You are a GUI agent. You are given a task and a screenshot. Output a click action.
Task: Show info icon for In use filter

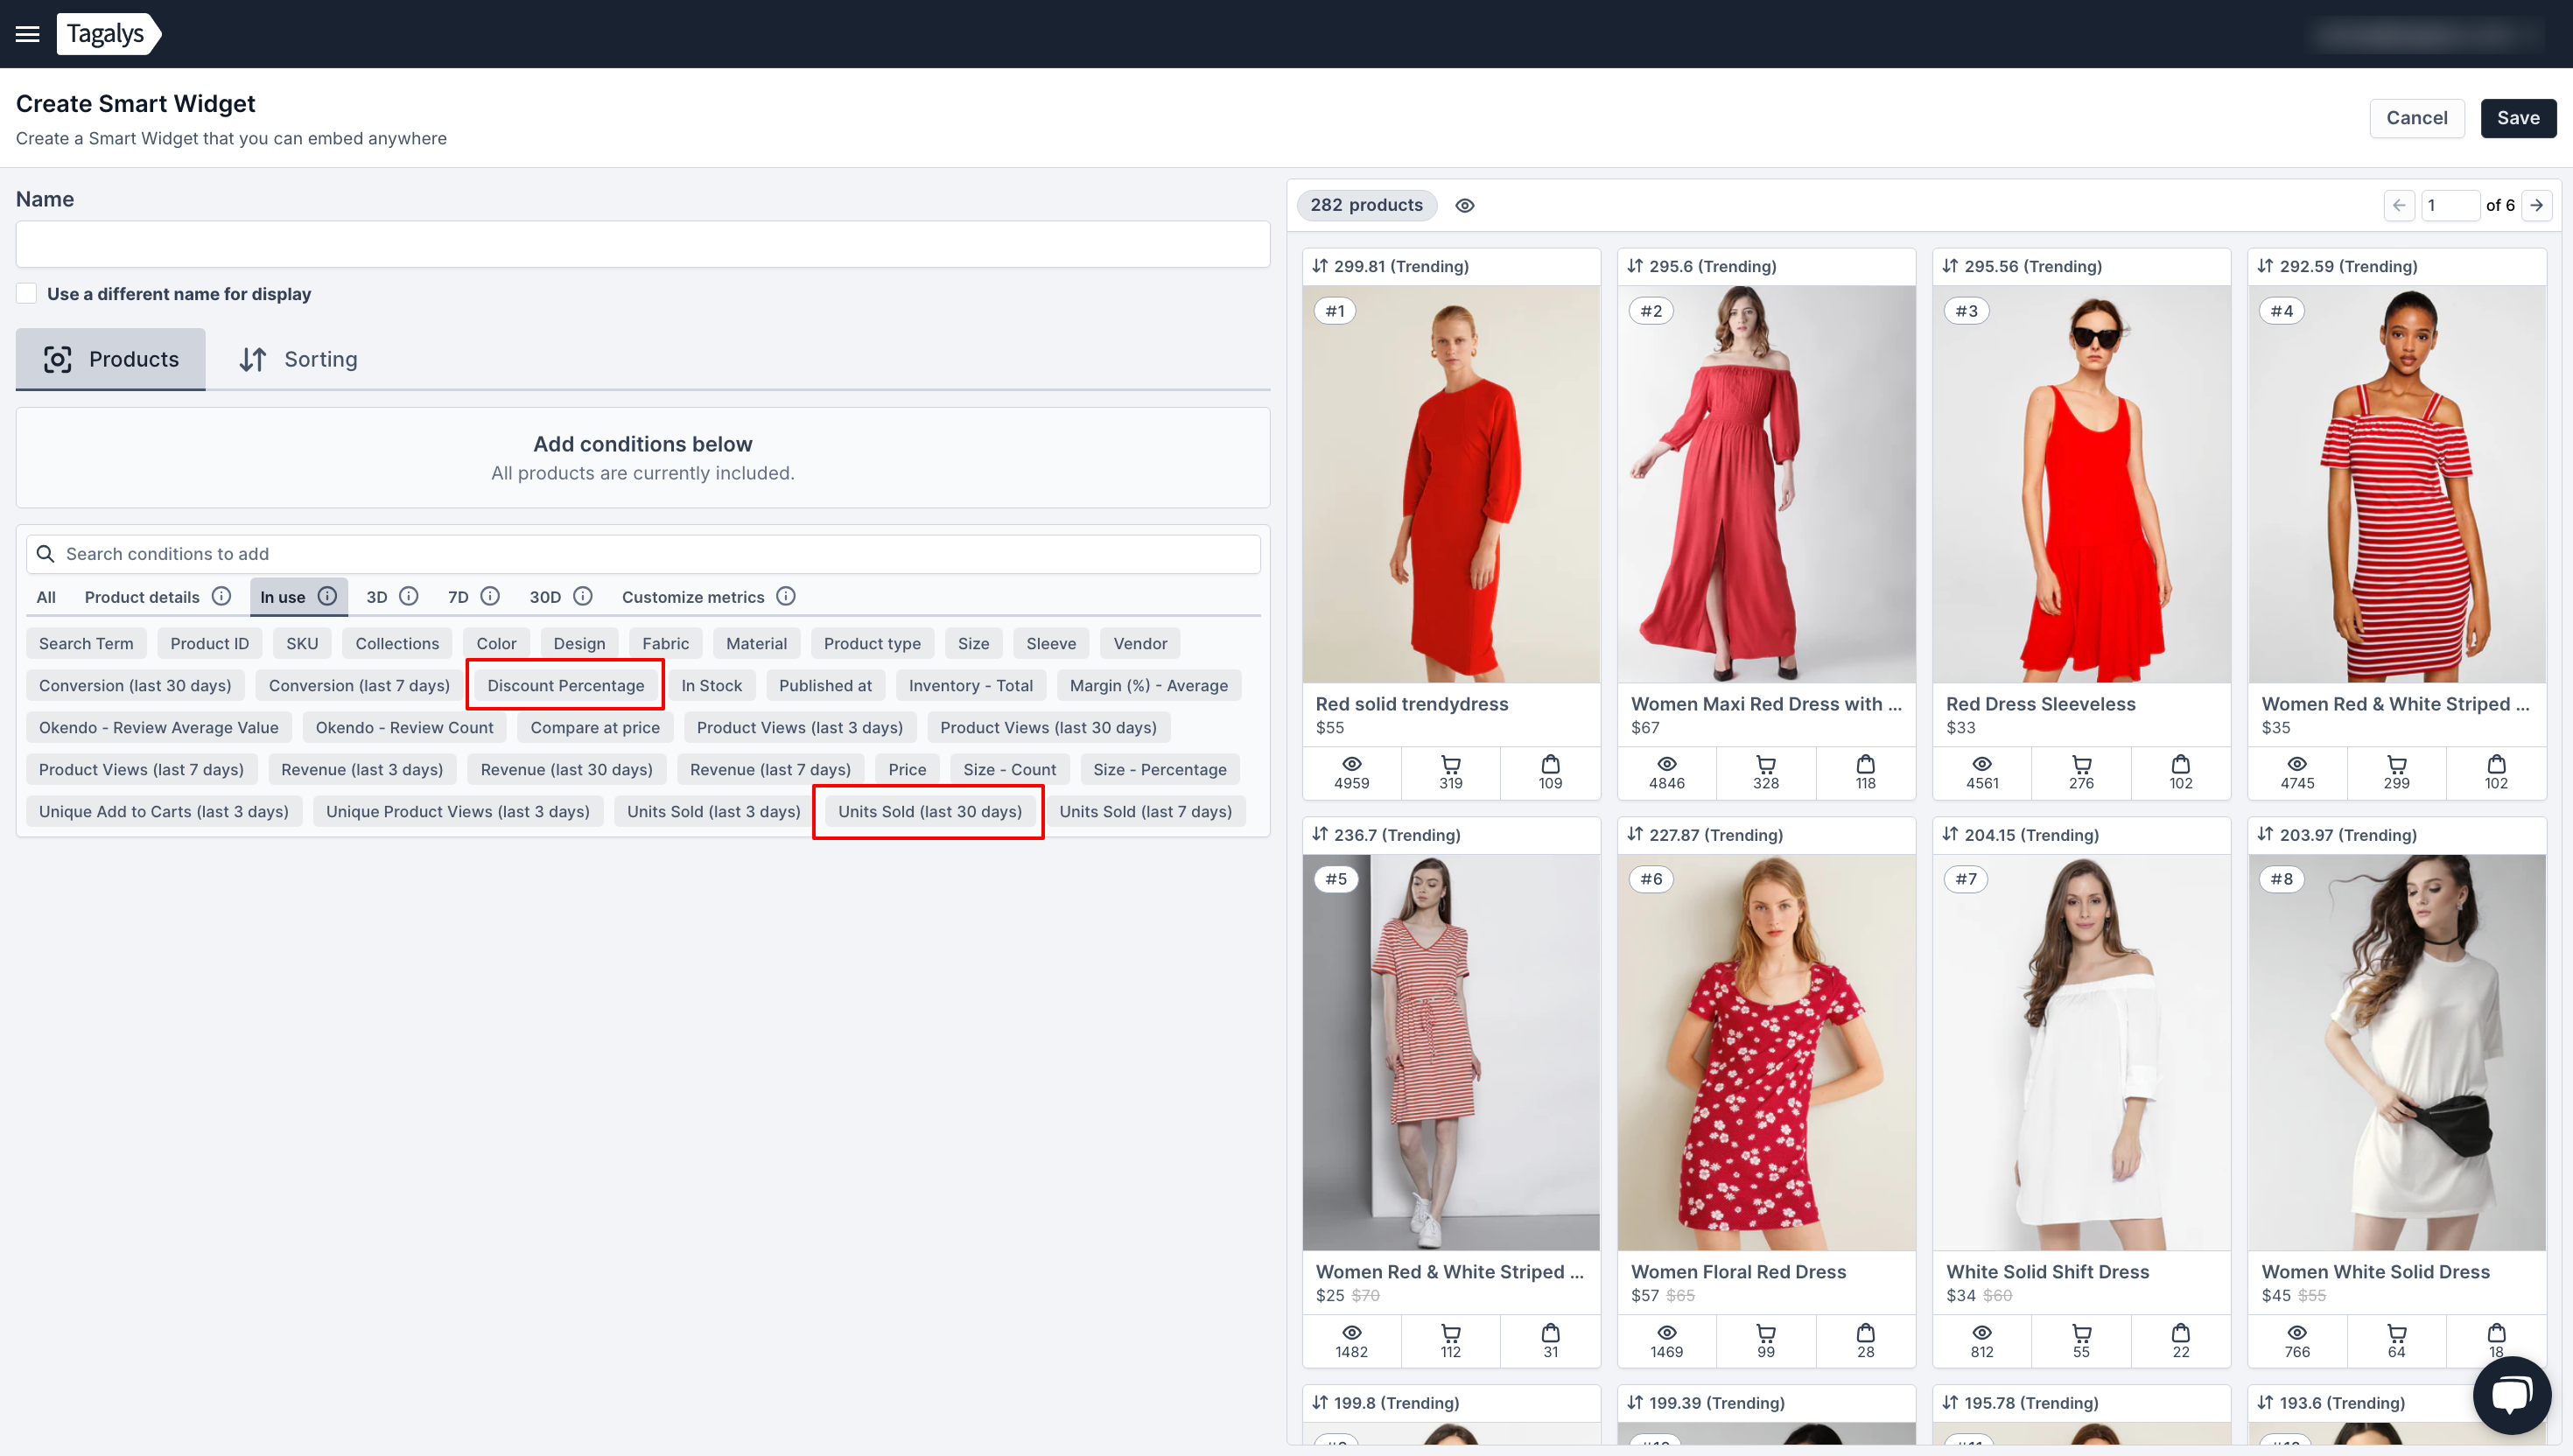(x=327, y=596)
